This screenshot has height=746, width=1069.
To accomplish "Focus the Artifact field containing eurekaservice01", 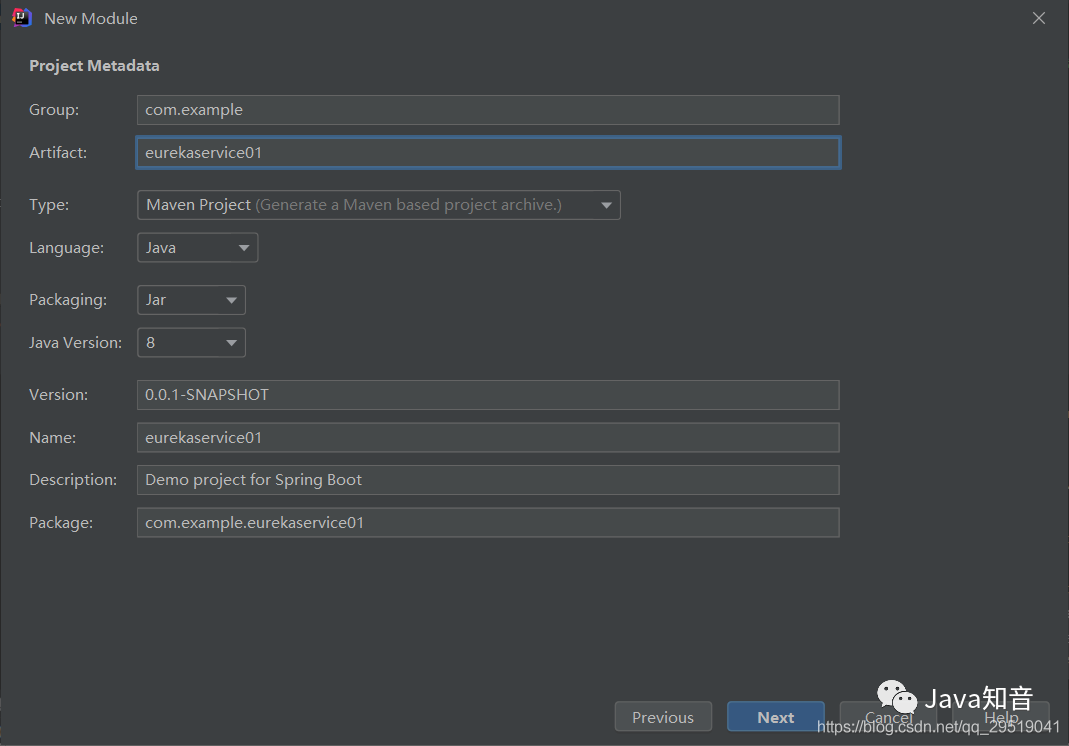I will 487,153.
